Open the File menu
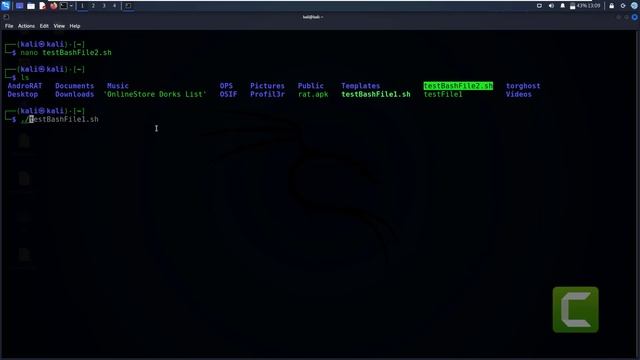Image resolution: width=640 pixels, height=360 pixels. click(9, 26)
